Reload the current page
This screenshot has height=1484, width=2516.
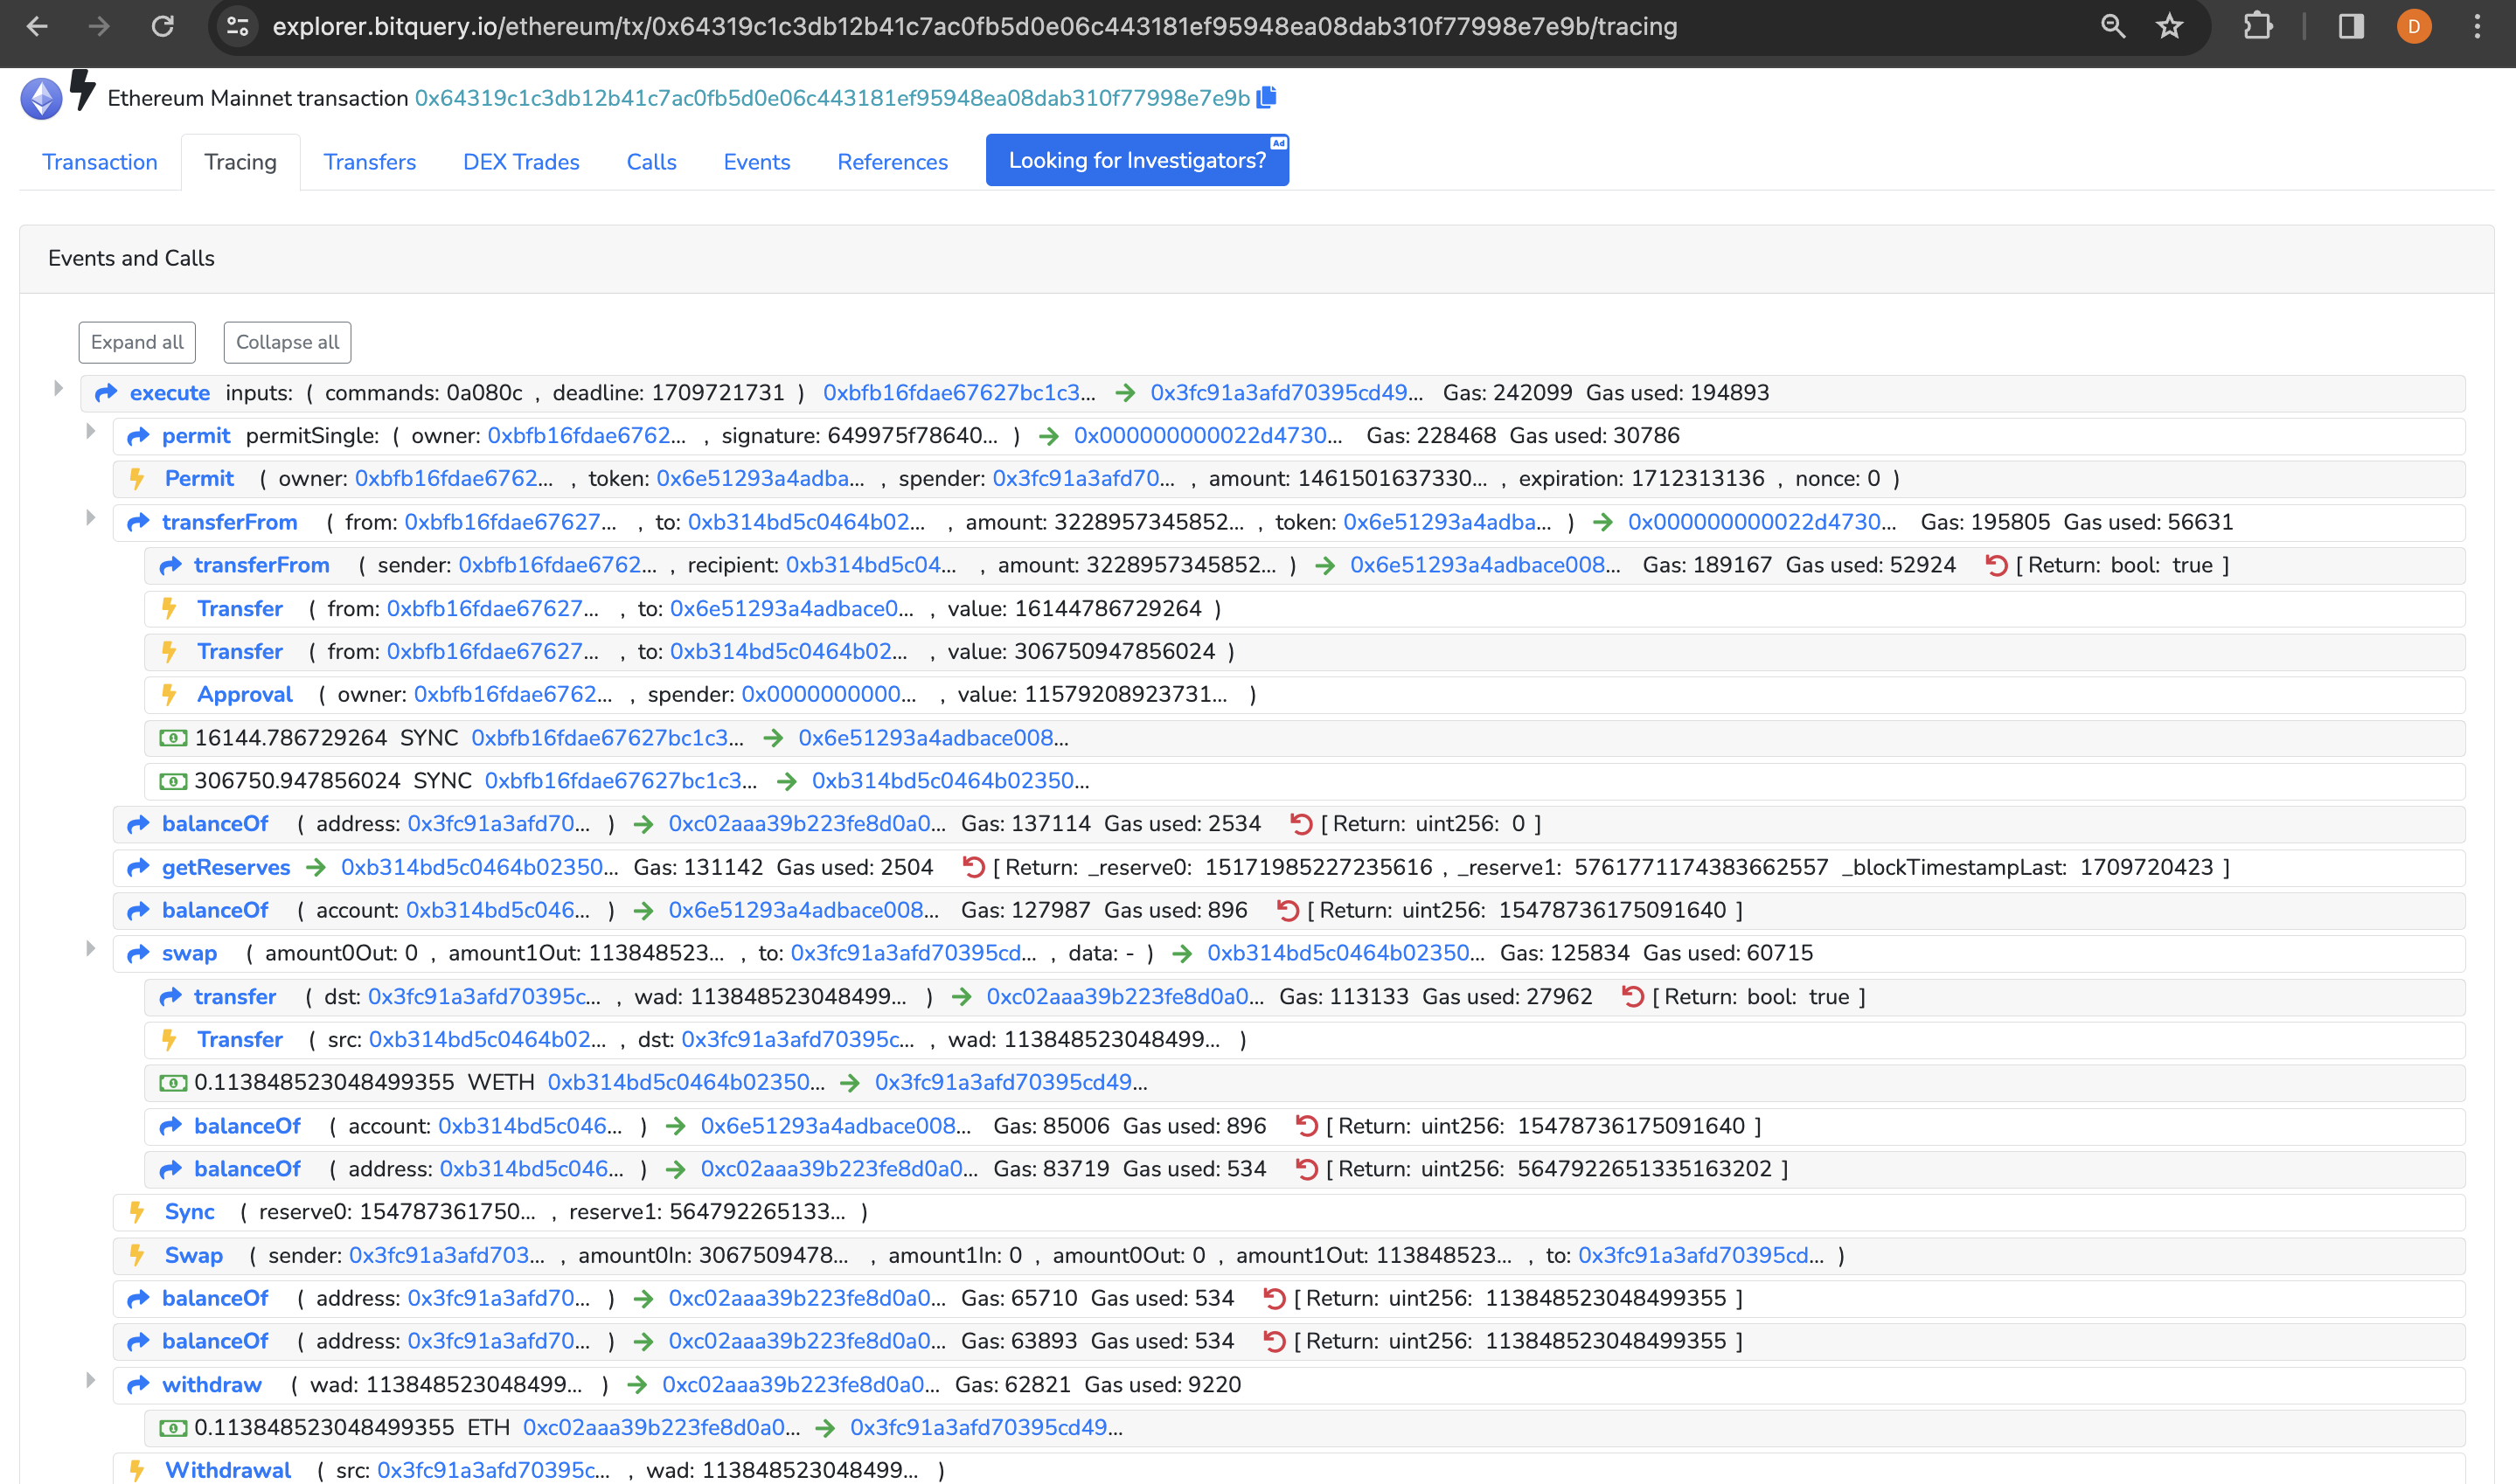162,27
